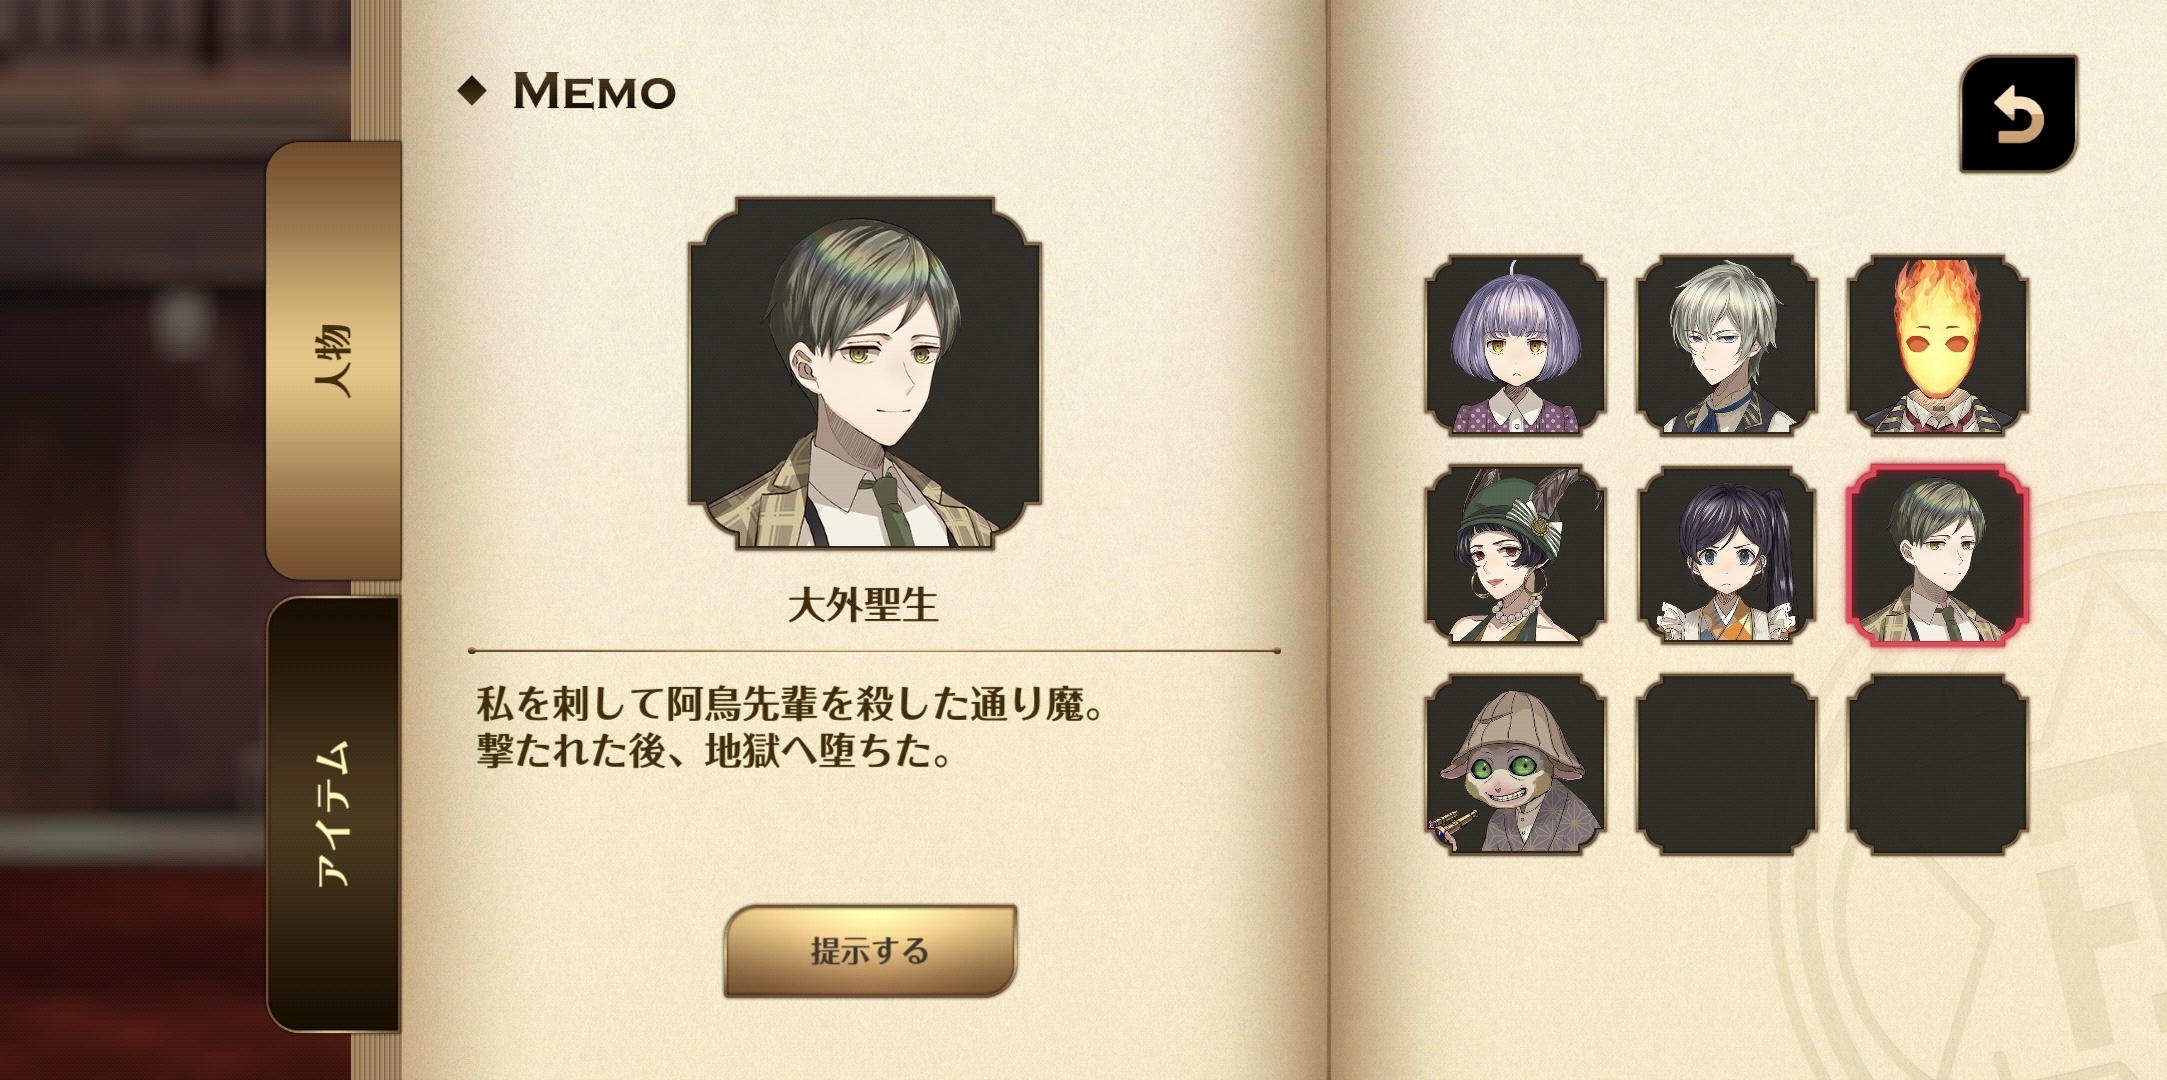Click the diamond bullet beside Memo
Viewport: 2167px width, 1080px height.
tap(472, 91)
